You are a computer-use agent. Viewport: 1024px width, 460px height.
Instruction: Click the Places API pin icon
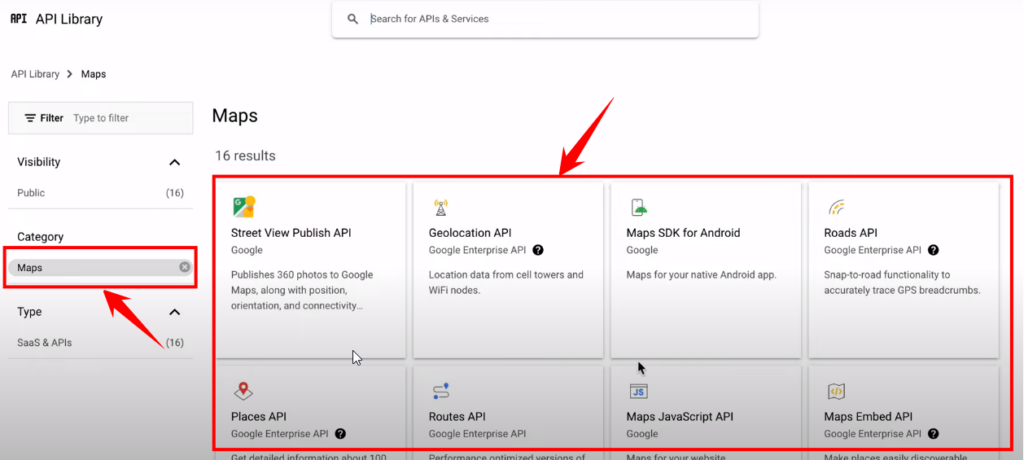pos(244,391)
